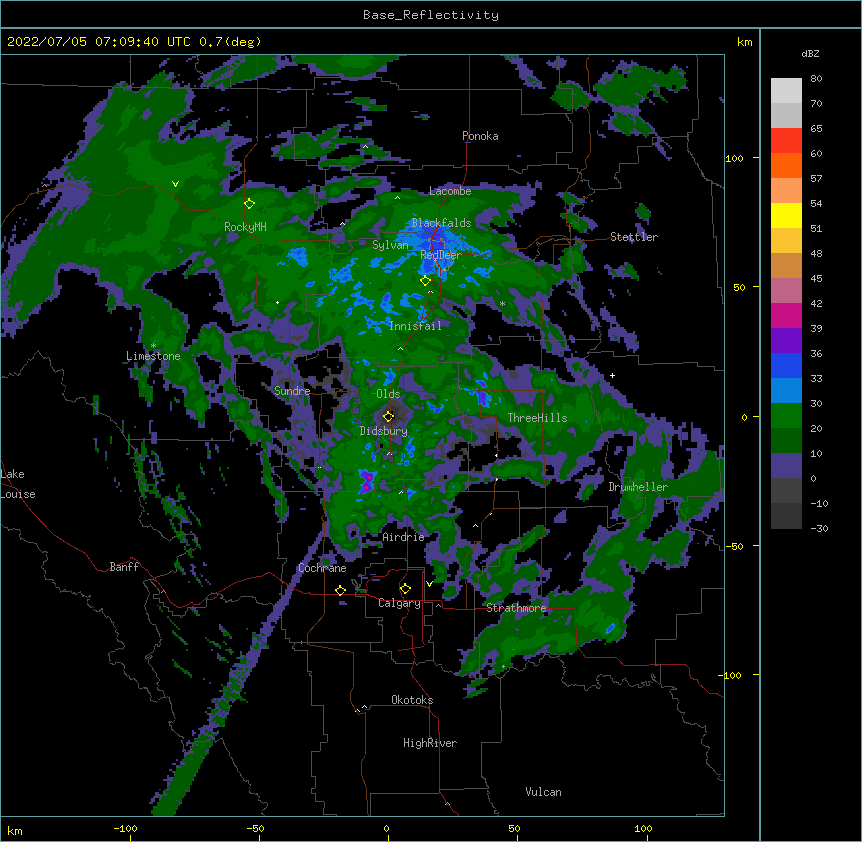Click the Drumheller town label
The width and height of the screenshot is (862, 842).
coord(638,487)
